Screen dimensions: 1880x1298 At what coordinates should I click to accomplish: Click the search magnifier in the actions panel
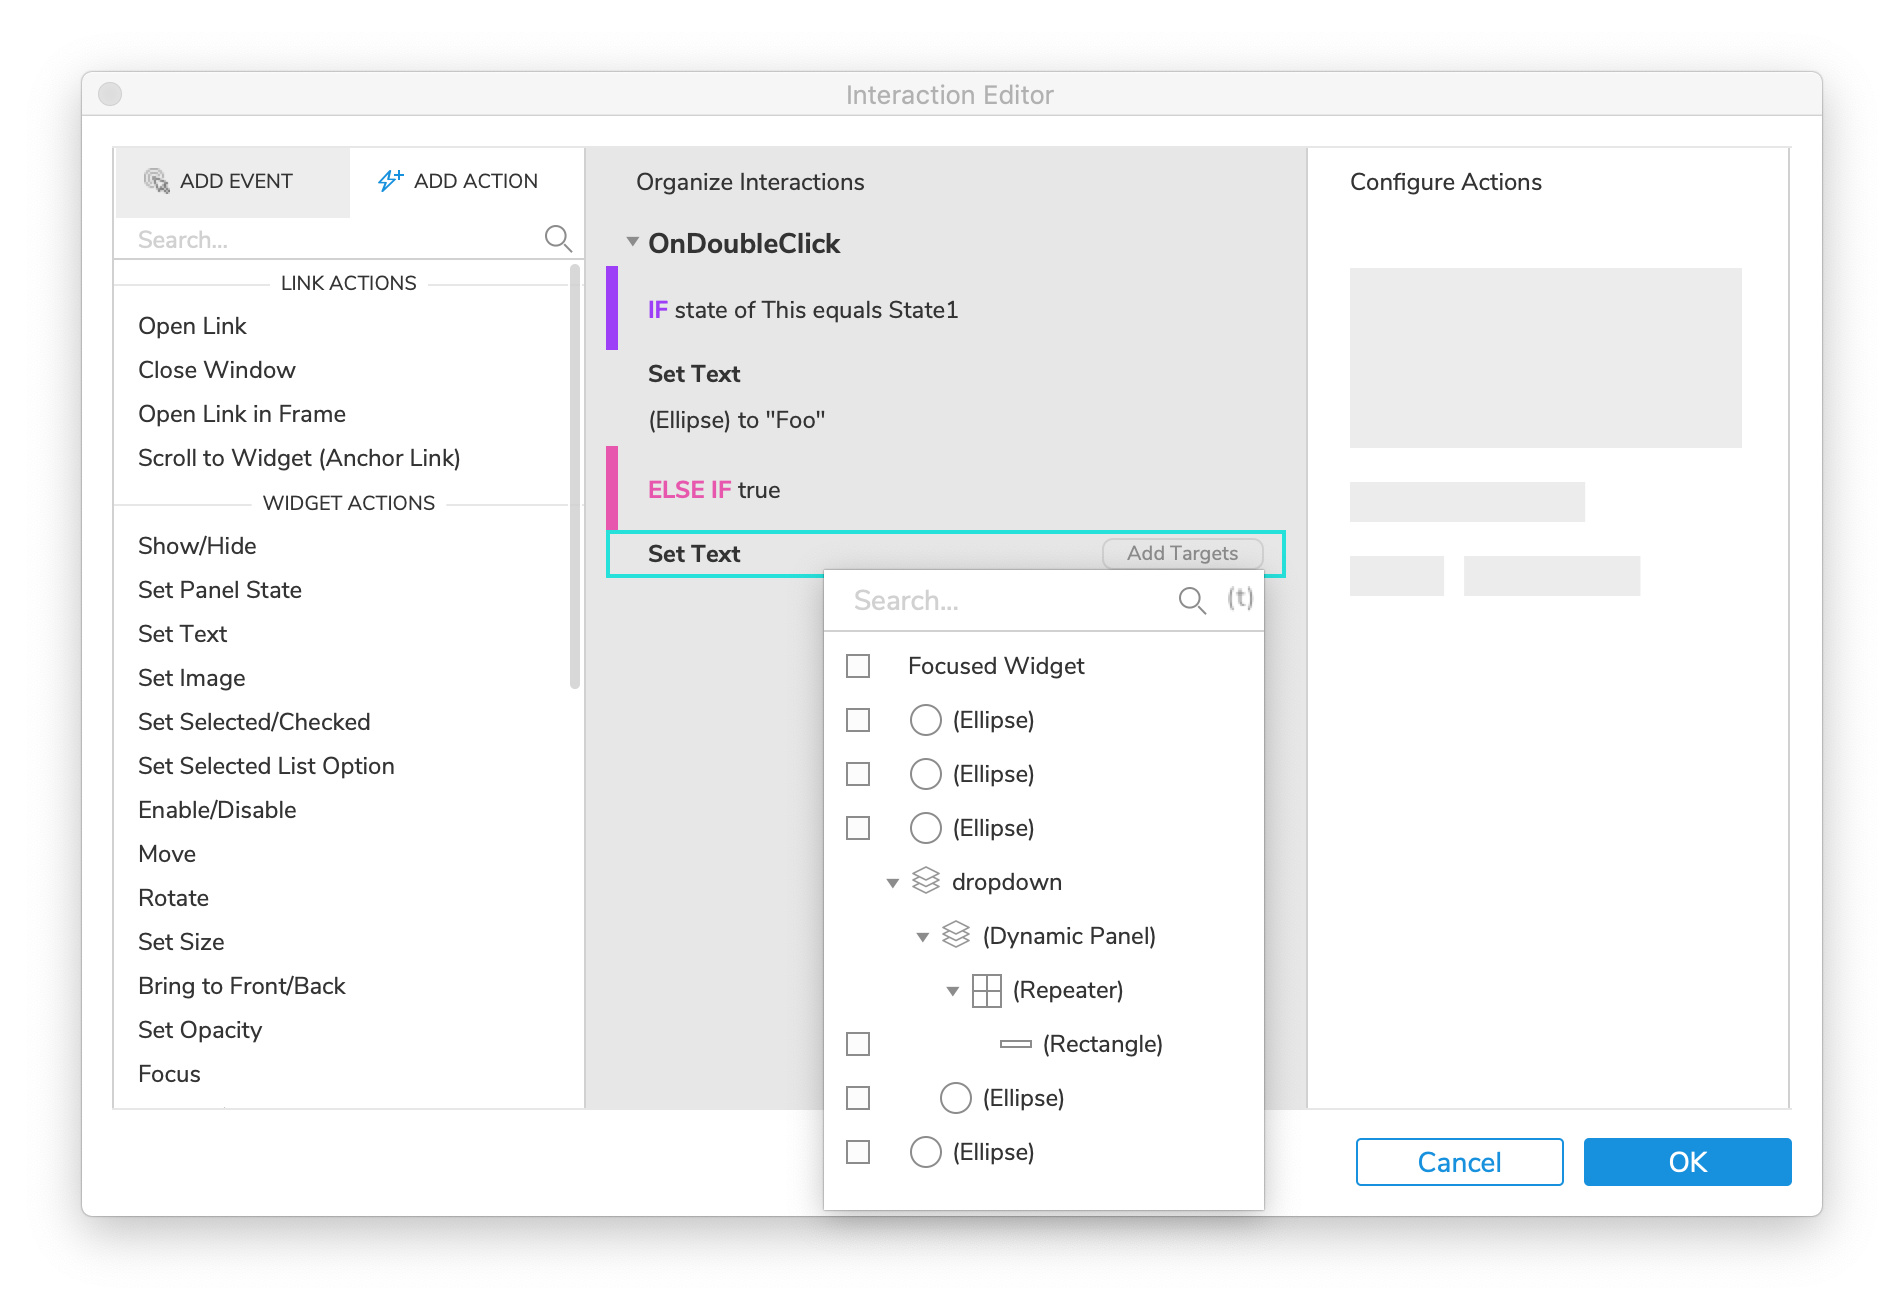click(x=559, y=239)
